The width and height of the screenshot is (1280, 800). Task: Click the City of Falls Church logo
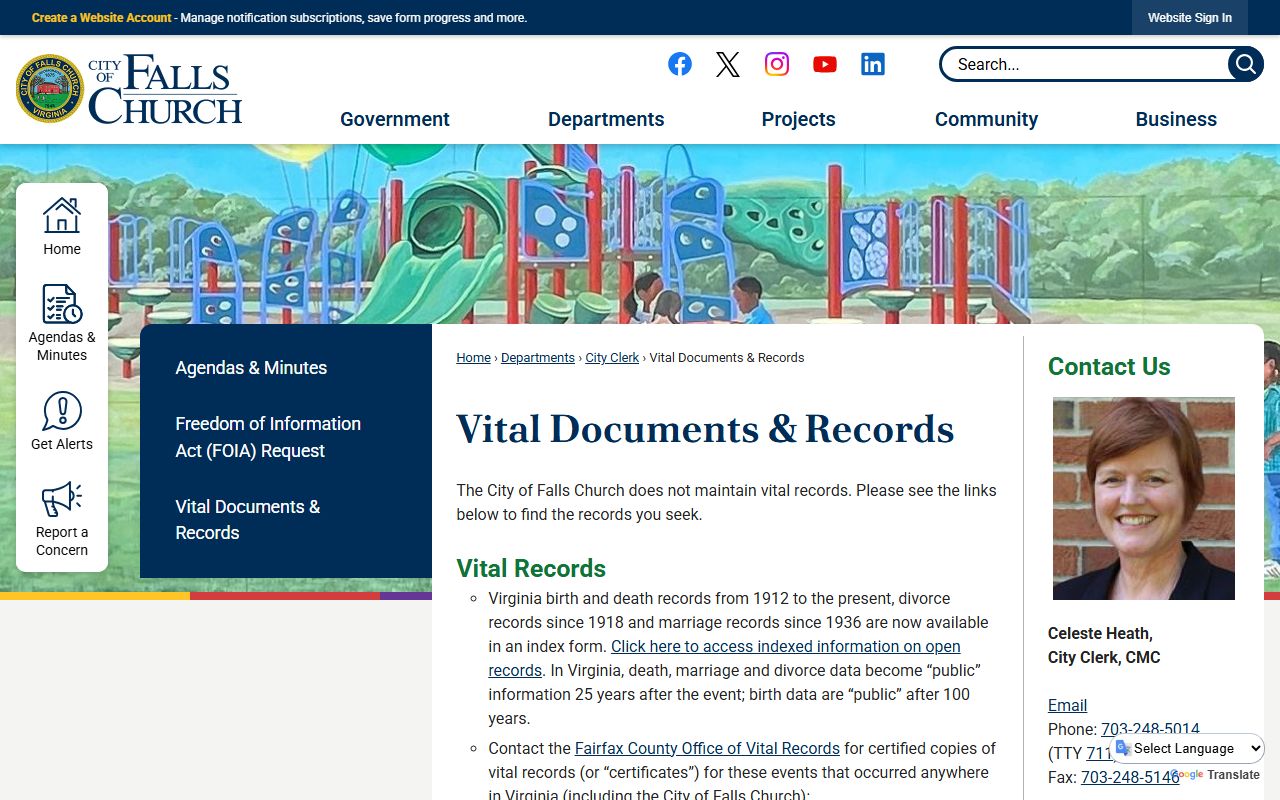click(x=129, y=89)
